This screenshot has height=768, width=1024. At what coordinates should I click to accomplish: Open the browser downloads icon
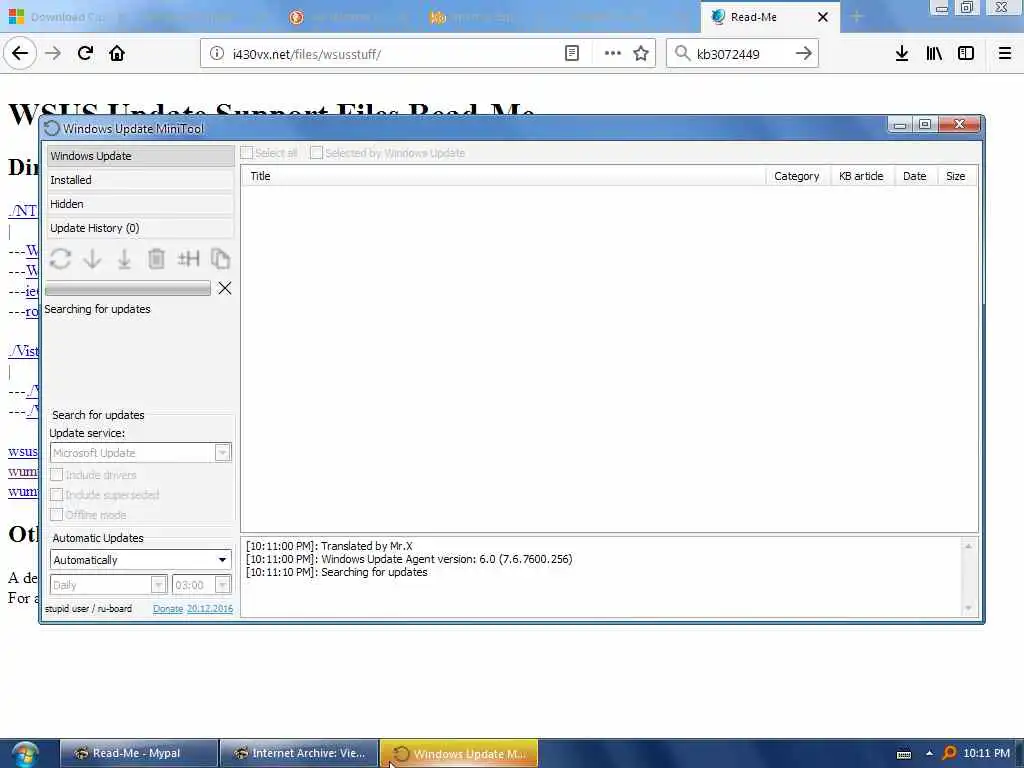902,54
